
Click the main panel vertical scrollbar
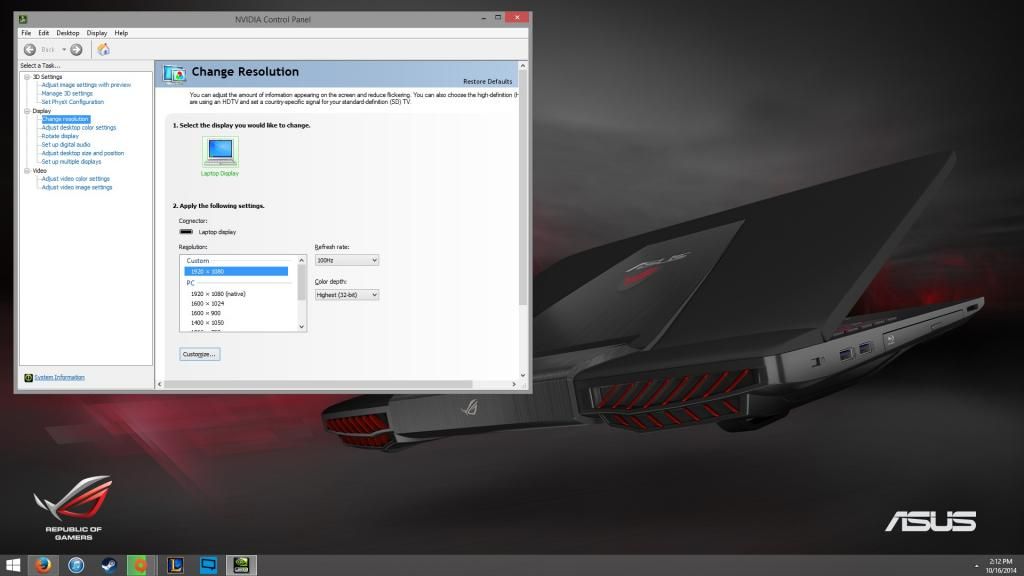522,189
